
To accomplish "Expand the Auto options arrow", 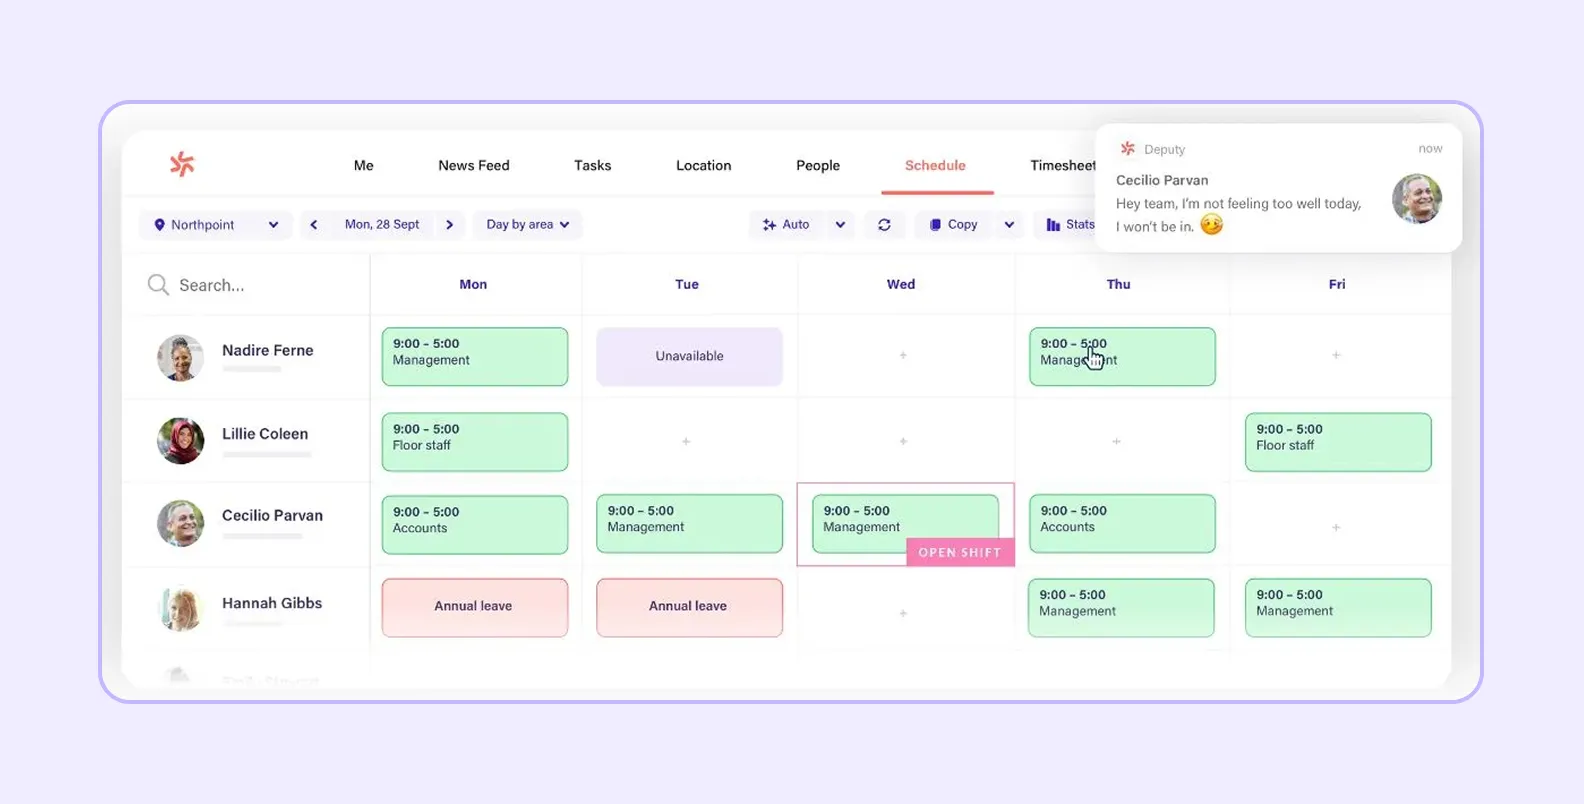I will 840,225.
